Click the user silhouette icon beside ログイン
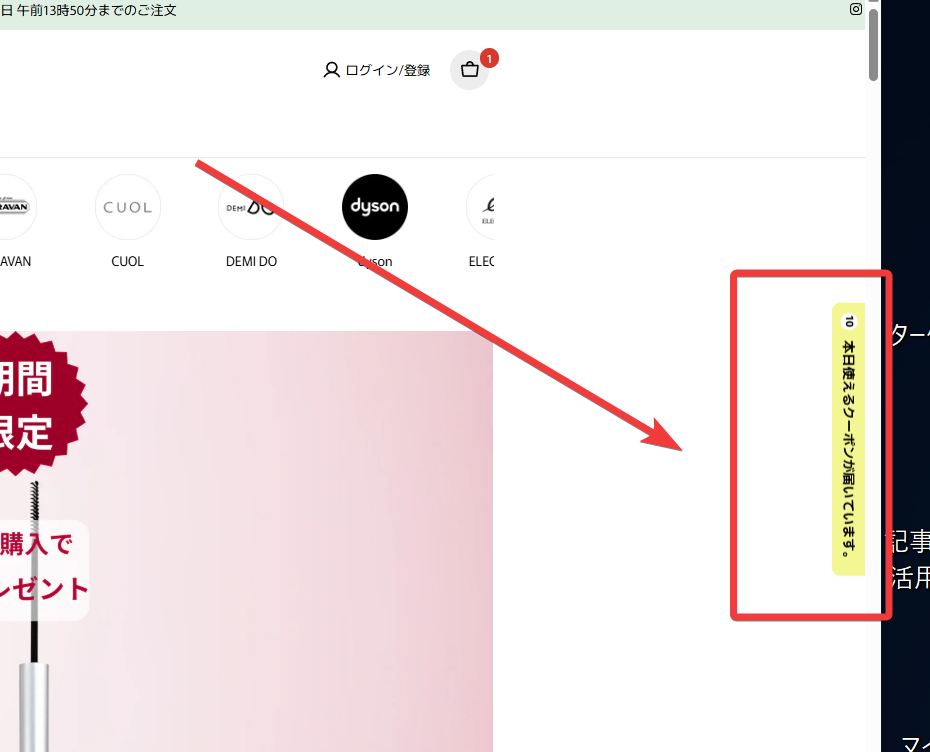Viewport: 930px width, 752px height. tap(331, 70)
